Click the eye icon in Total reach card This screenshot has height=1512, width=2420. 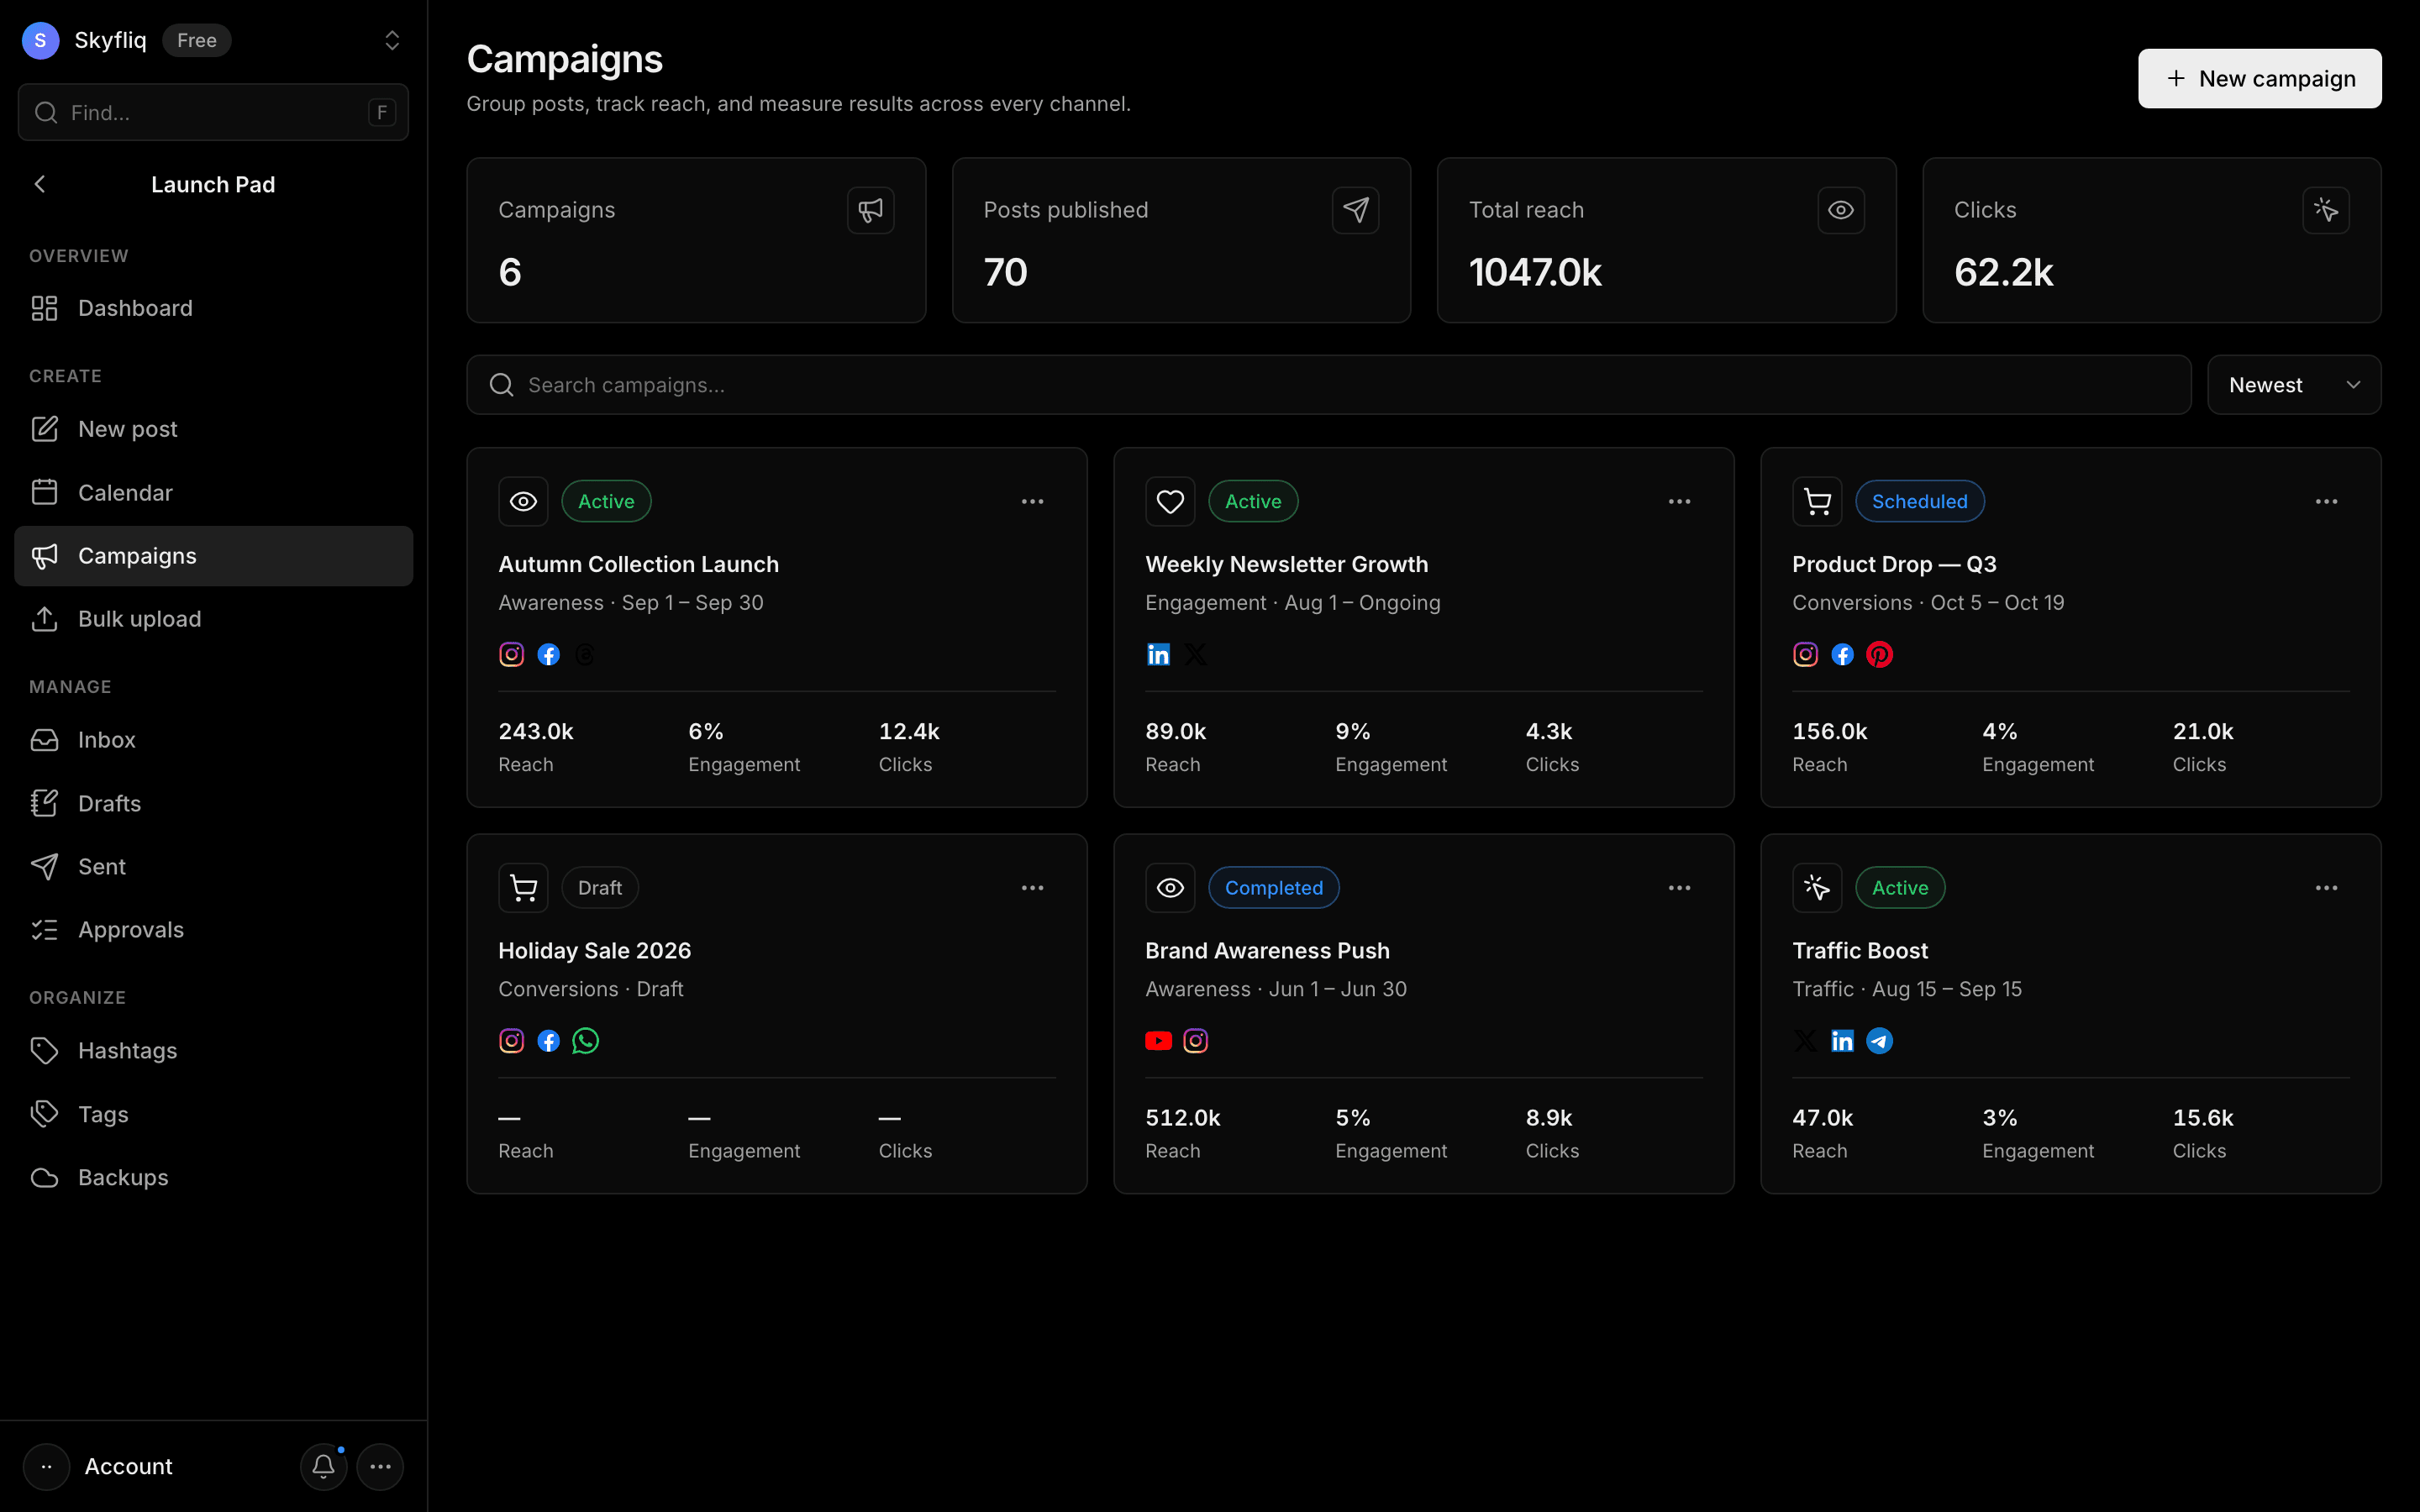1840,210
